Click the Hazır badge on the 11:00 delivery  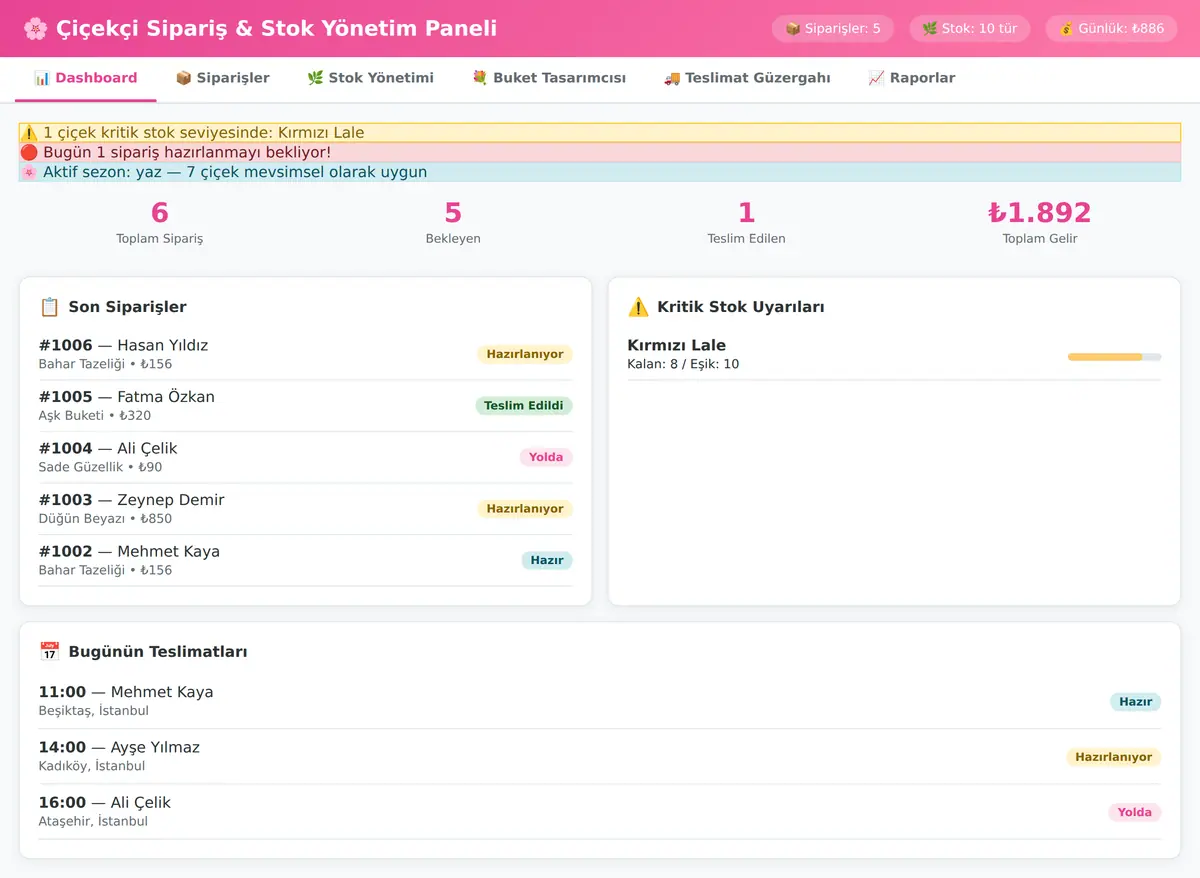[1136, 702]
